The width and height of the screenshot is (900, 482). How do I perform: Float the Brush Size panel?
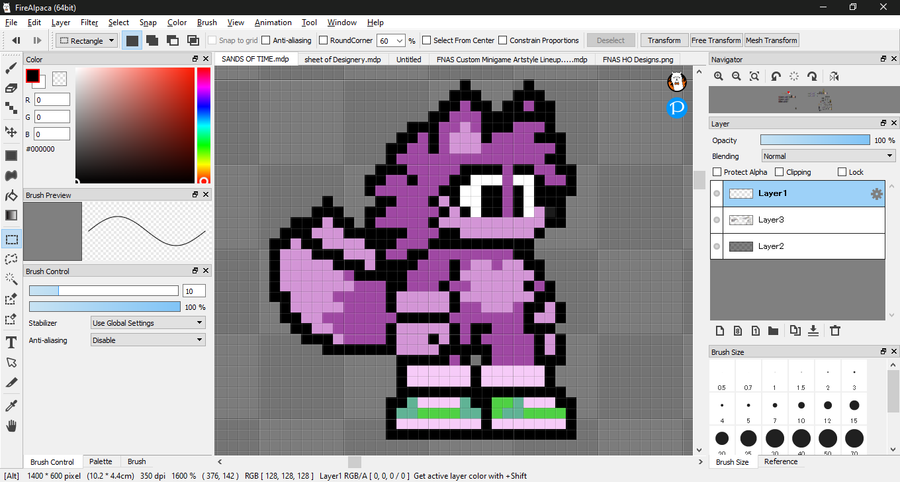click(x=883, y=352)
